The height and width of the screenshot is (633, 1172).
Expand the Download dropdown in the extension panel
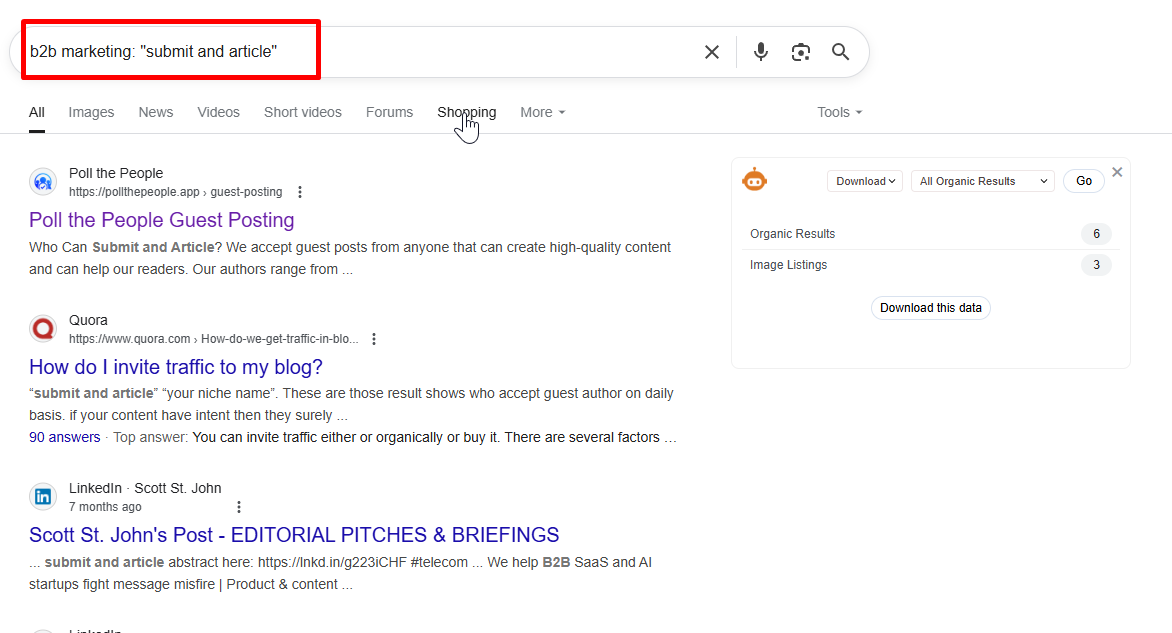tap(864, 181)
